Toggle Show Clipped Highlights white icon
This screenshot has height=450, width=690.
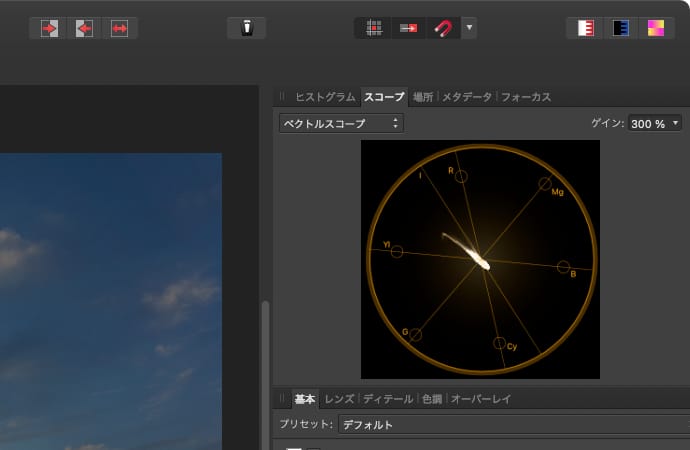click(585, 28)
